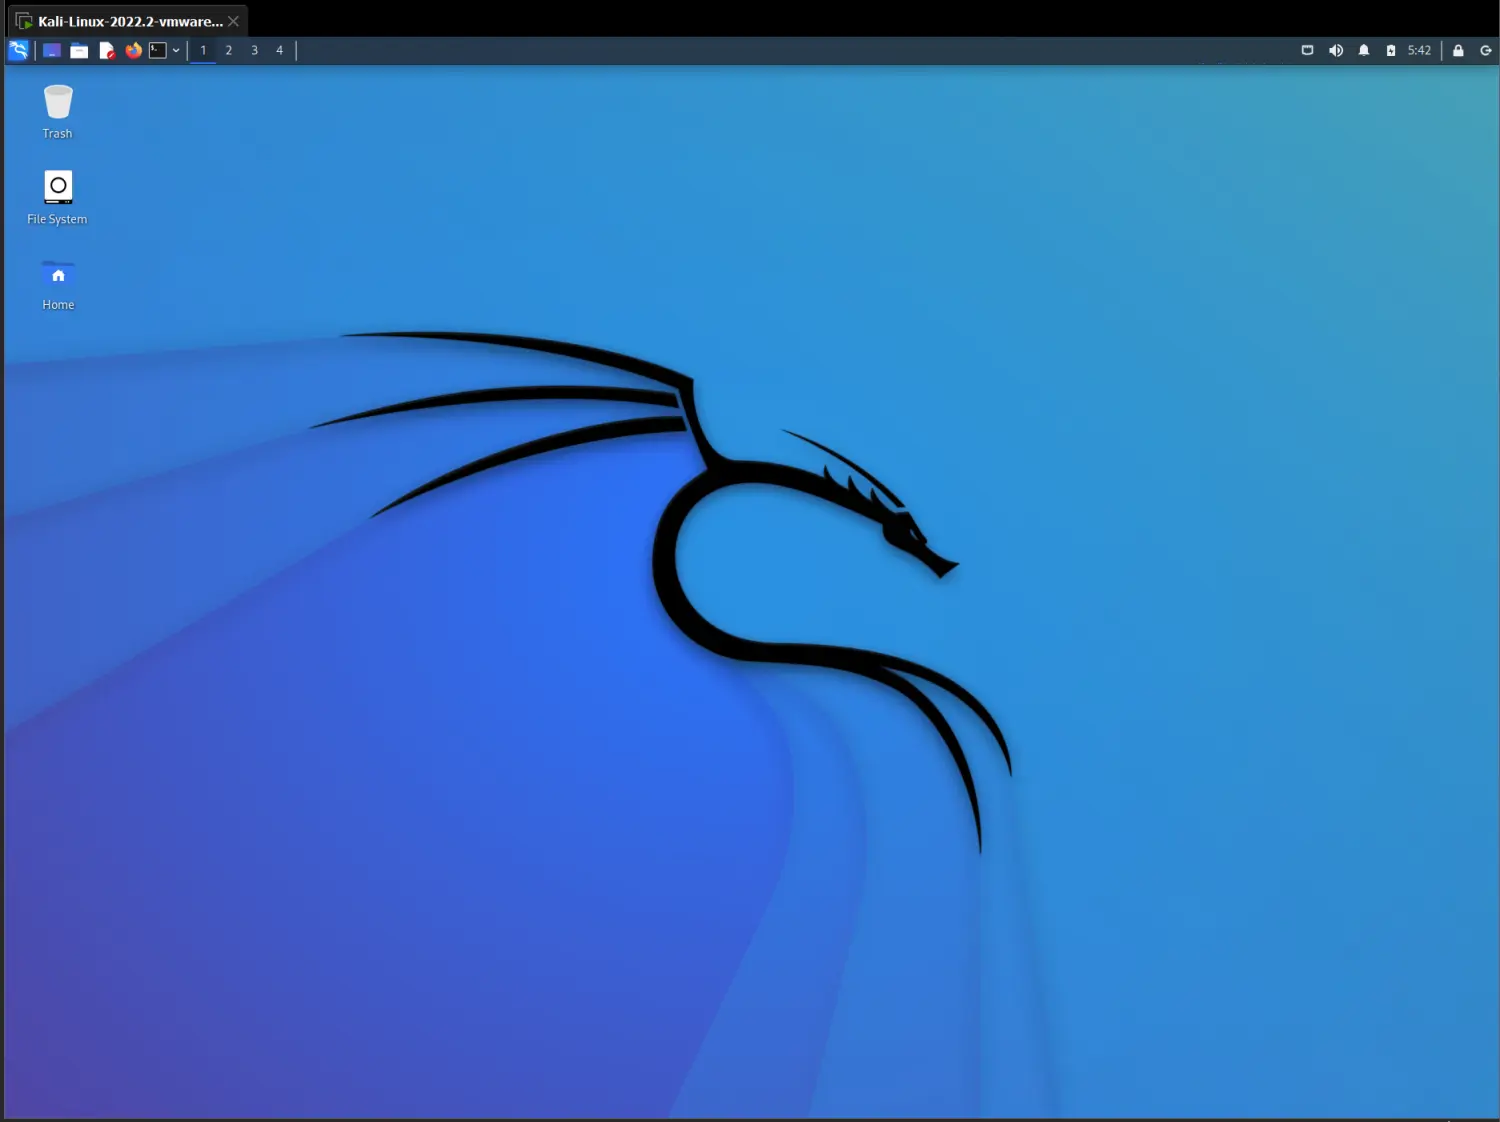The width and height of the screenshot is (1500, 1122).
Task: Launch the file manager from the panel
Action: (x=79, y=50)
